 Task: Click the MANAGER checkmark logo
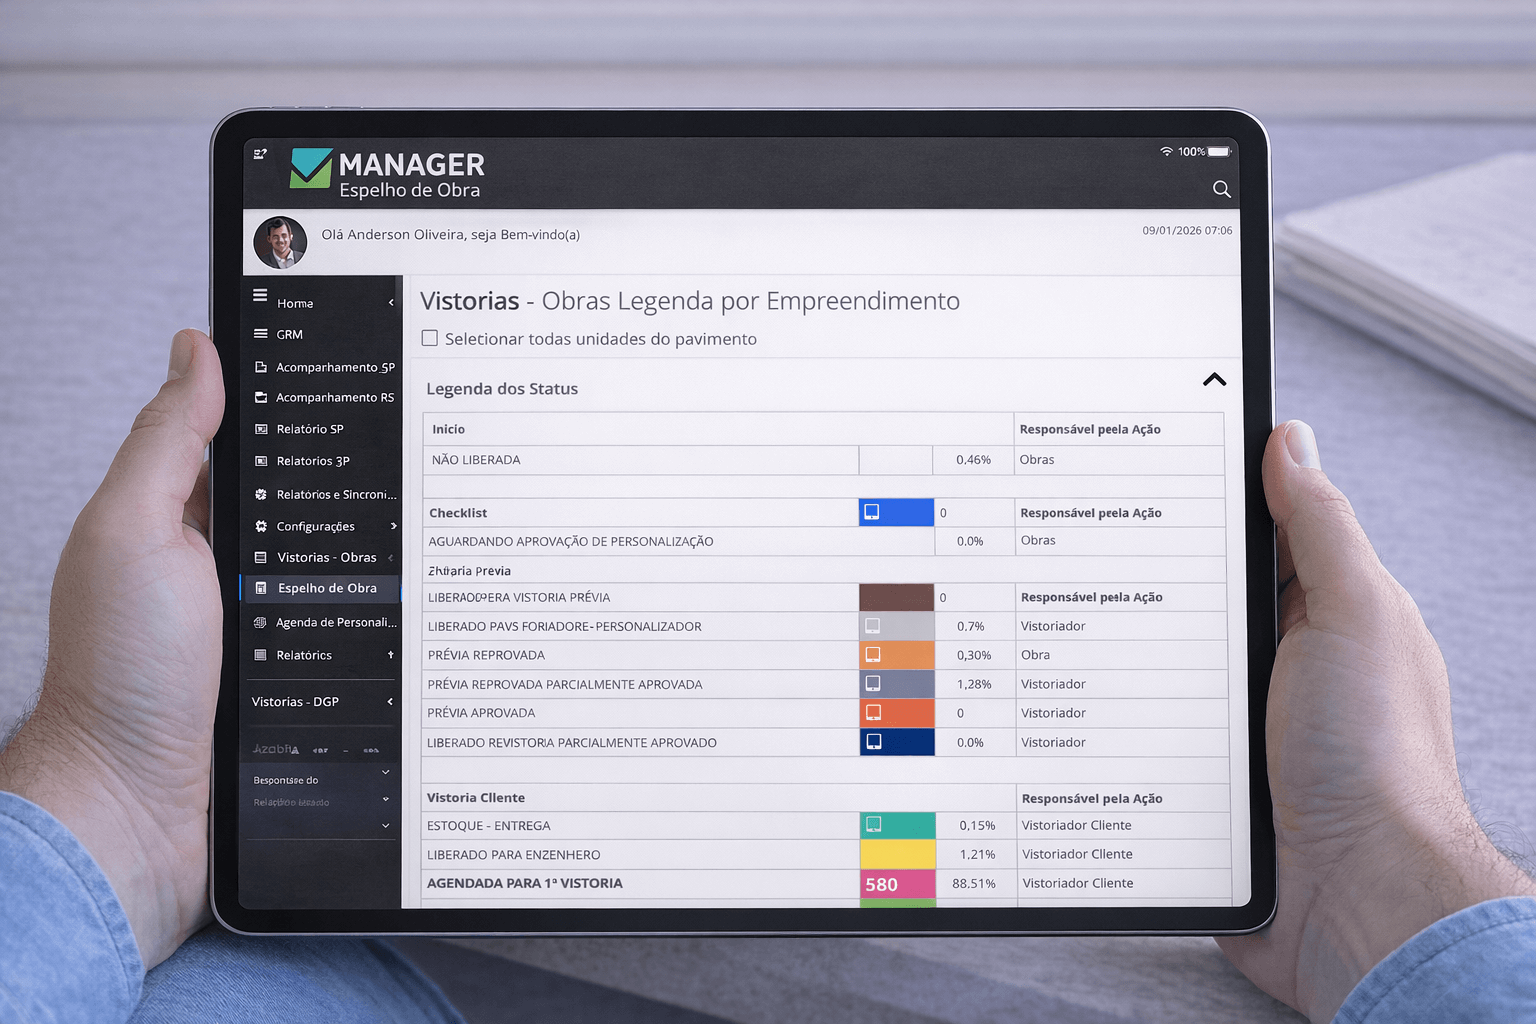(311, 168)
